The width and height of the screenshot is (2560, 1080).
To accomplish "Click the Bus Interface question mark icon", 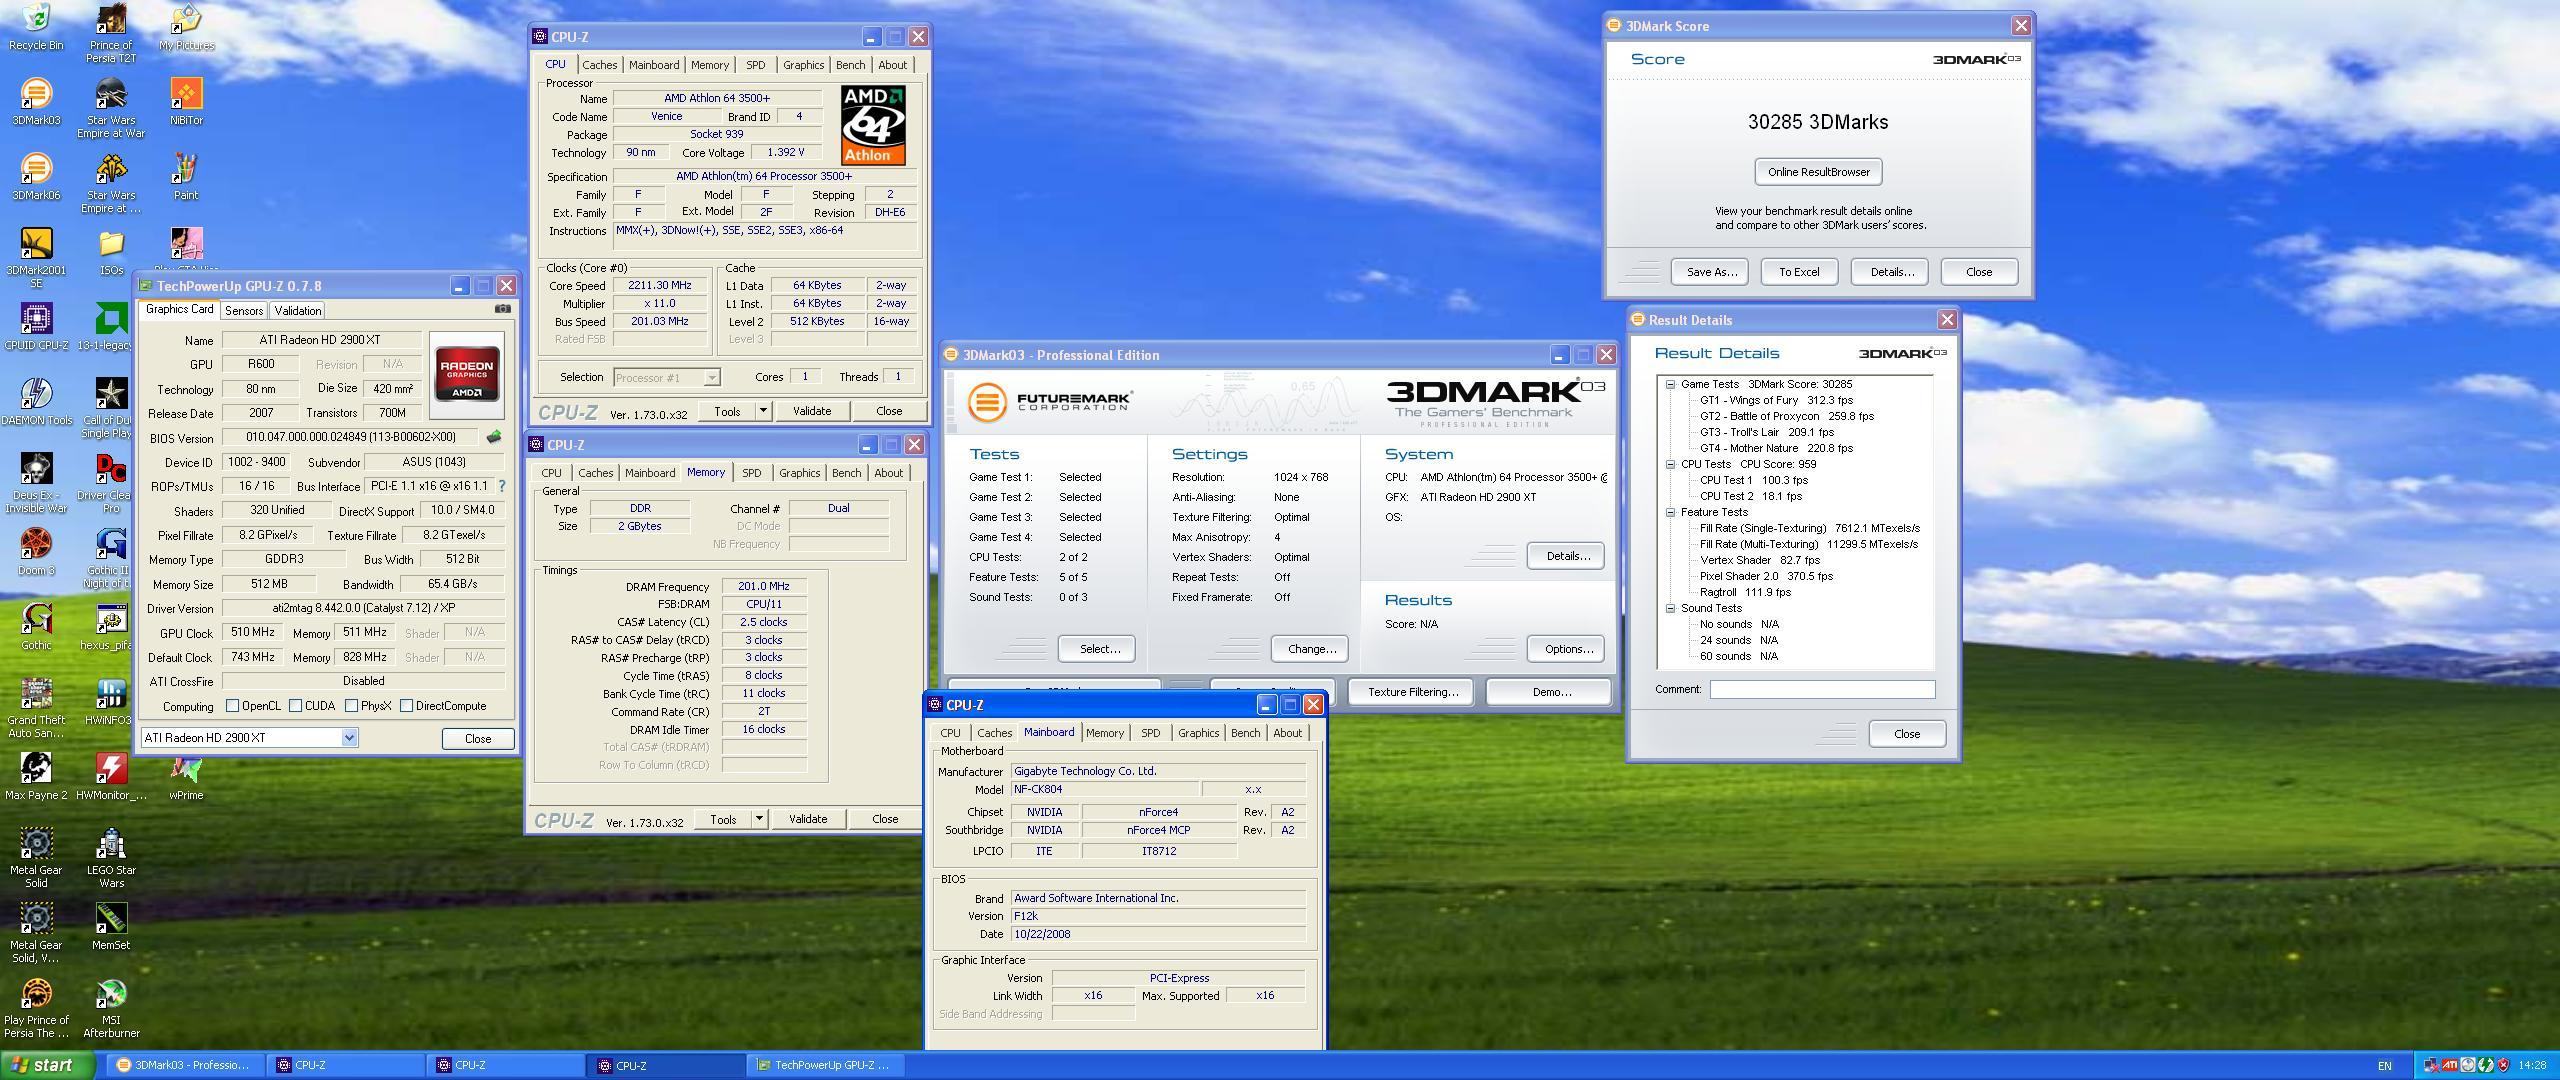I will 502,486.
